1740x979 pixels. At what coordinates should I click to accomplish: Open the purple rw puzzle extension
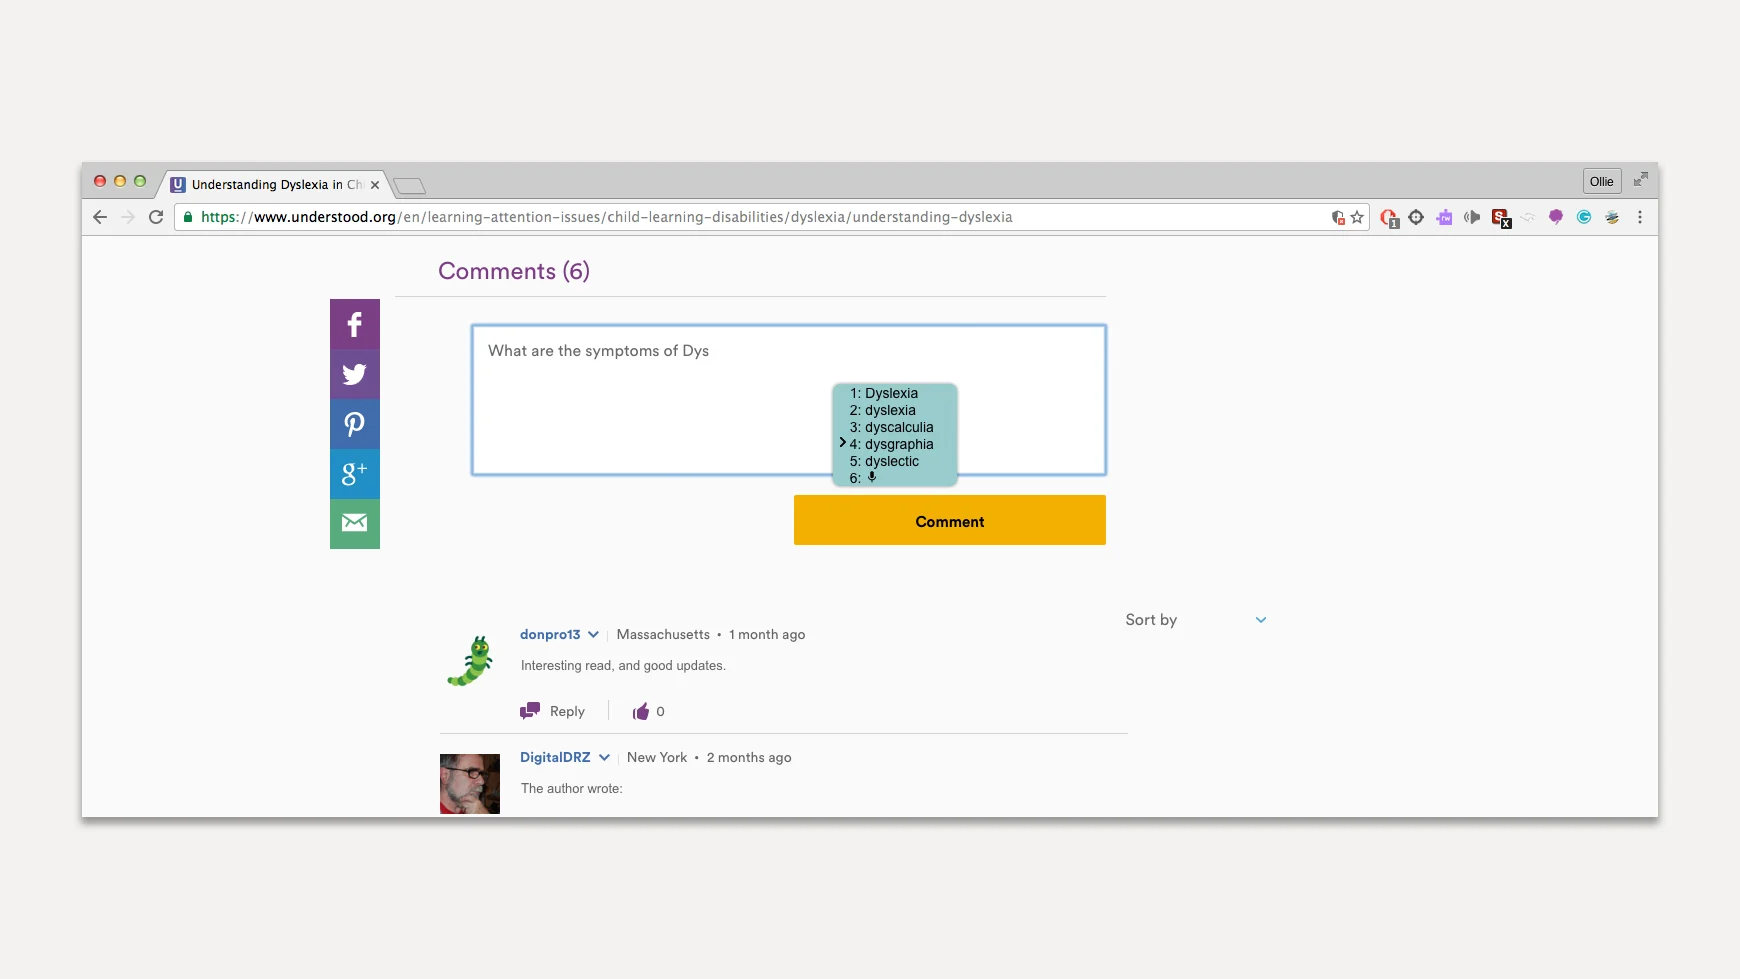pos(1444,217)
